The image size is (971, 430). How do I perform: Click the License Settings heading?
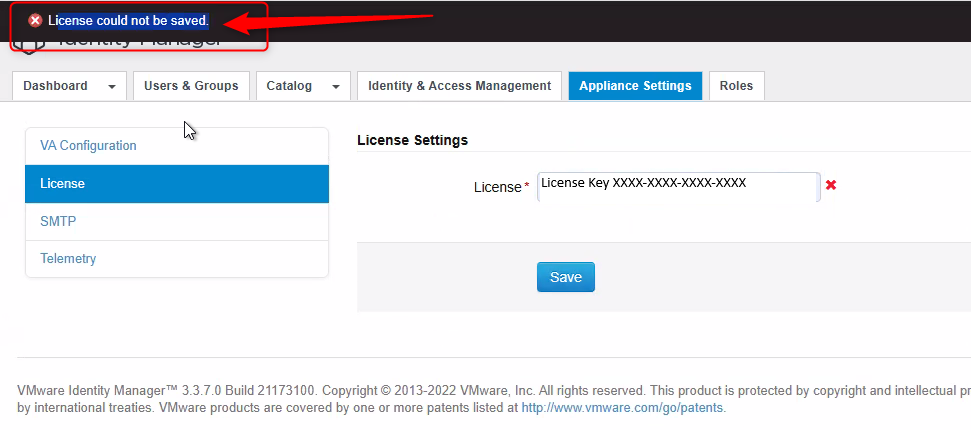click(x=412, y=141)
